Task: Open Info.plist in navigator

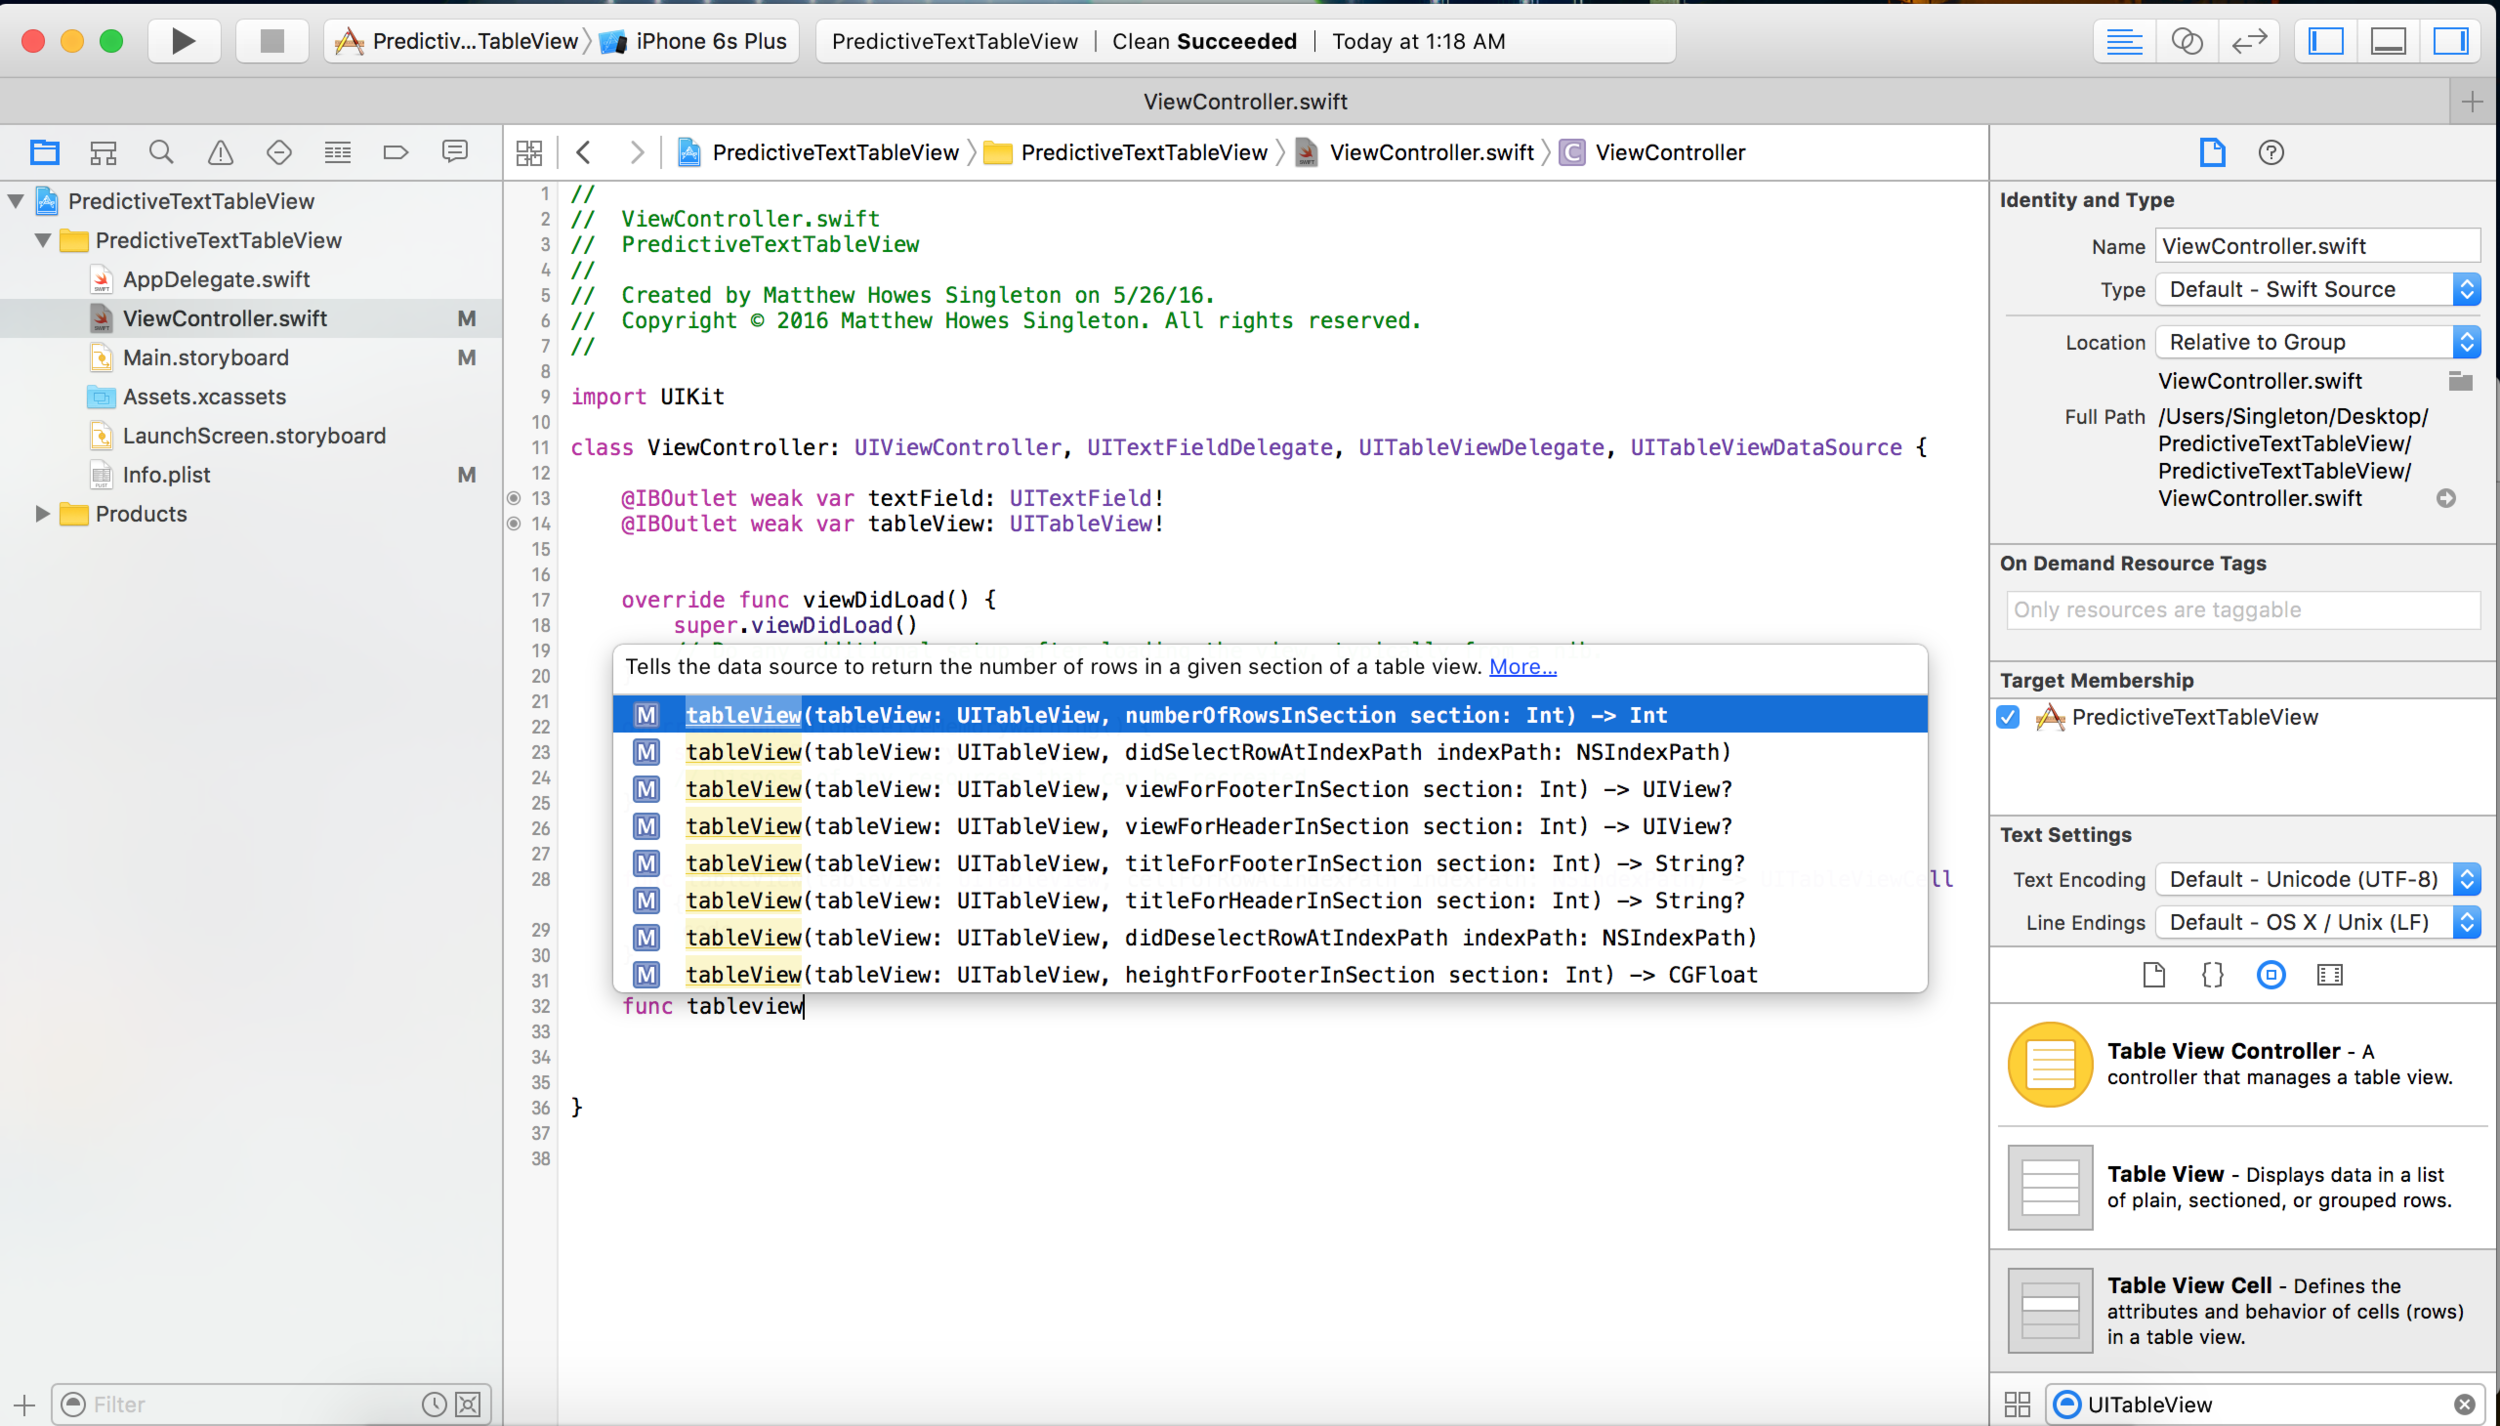Action: [166, 474]
